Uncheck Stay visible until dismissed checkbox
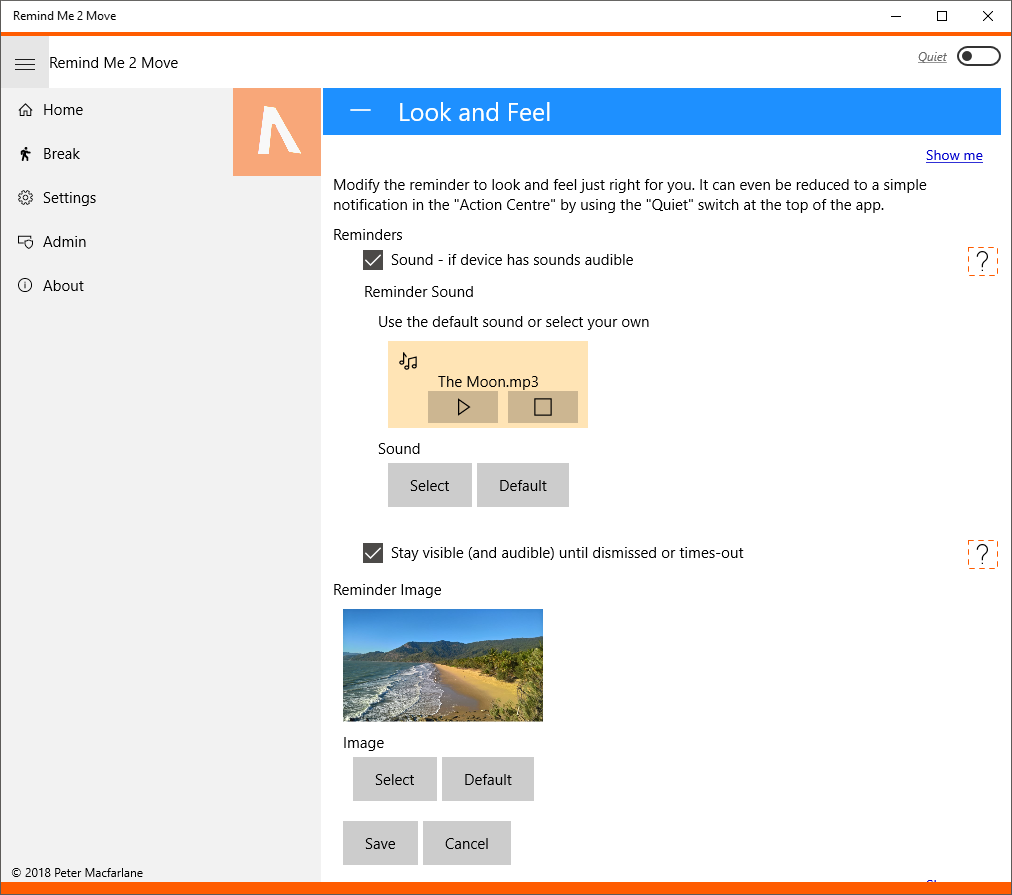Screen dimensions: 1012x895 (373, 553)
